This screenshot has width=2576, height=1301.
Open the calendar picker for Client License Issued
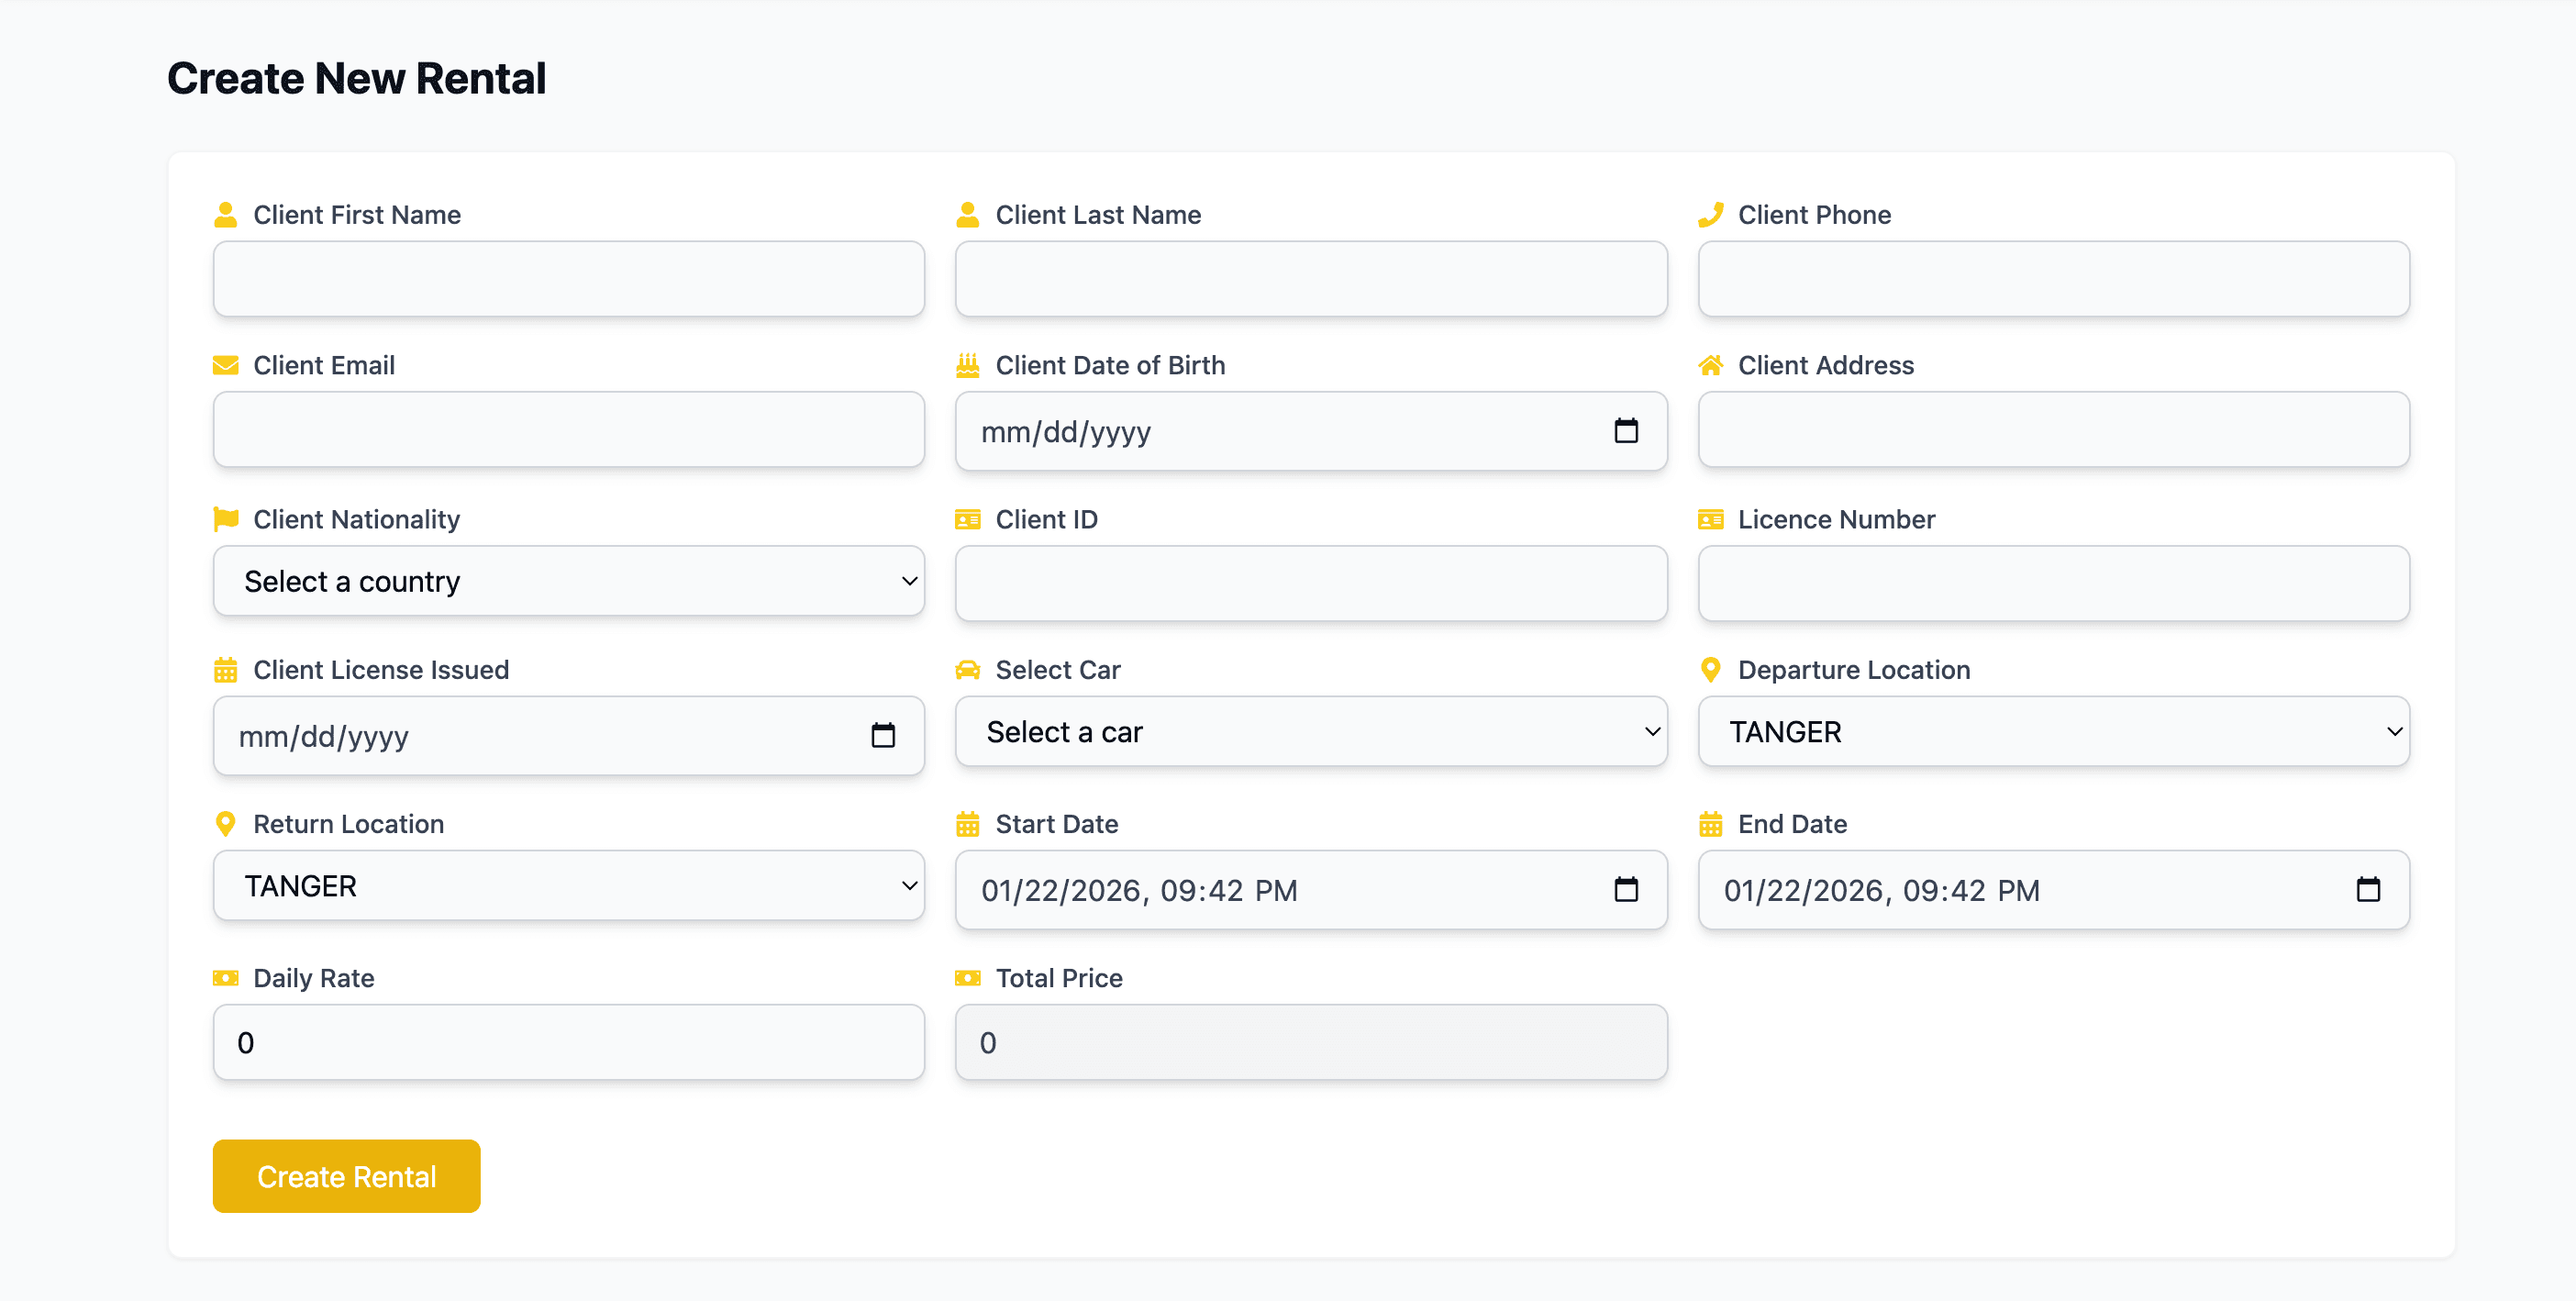[x=883, y=735]
